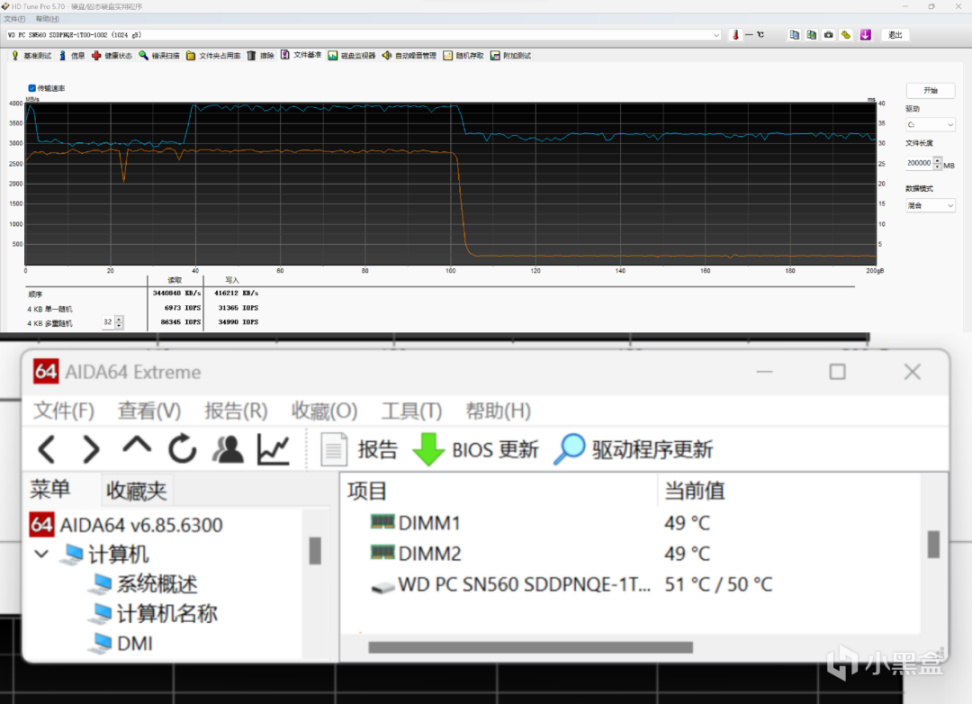Viewport: 972px width, 704px height.
Task: Click the AIDA64 line graph icon
Action: (273, 449)
